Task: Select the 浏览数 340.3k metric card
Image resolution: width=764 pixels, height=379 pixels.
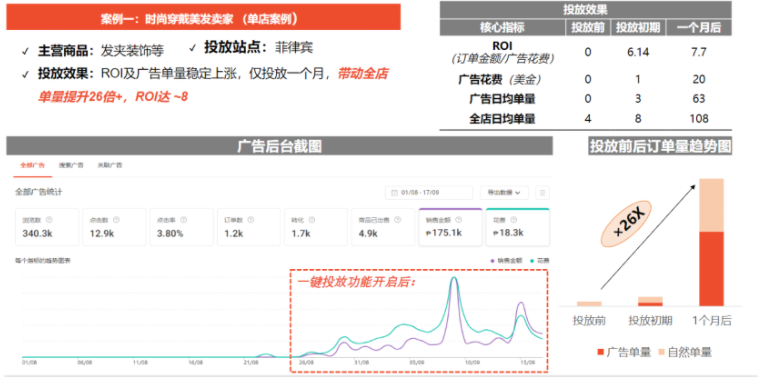Action: (x=47, y=227)
